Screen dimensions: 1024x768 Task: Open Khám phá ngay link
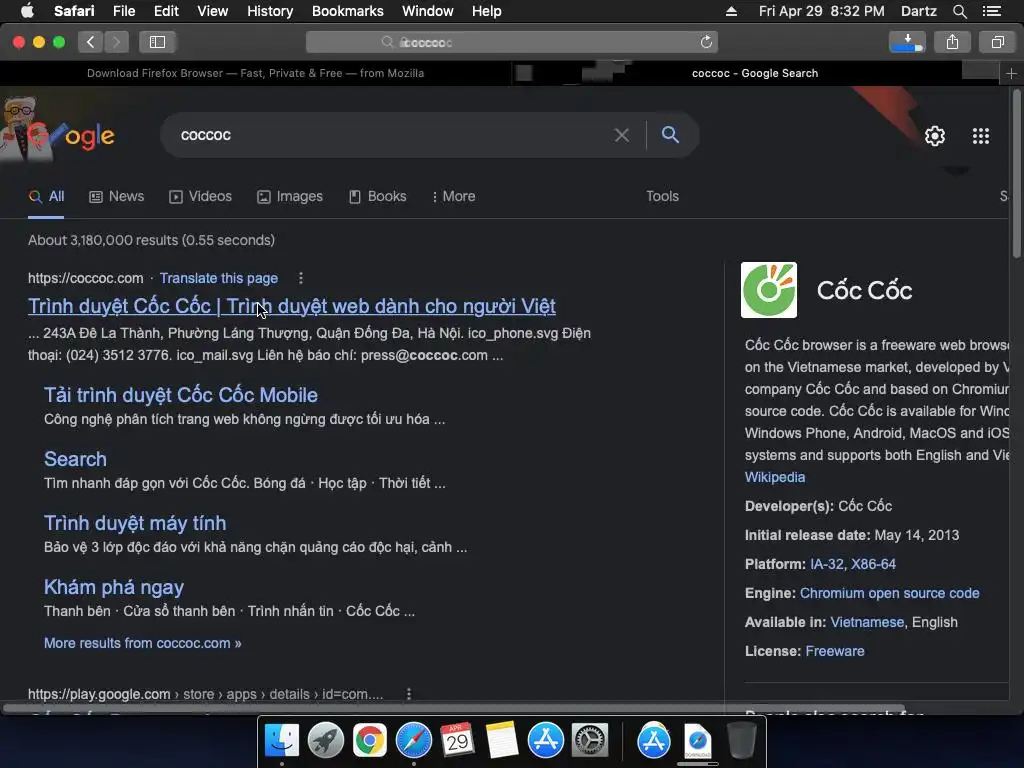[x=114, y=587]
